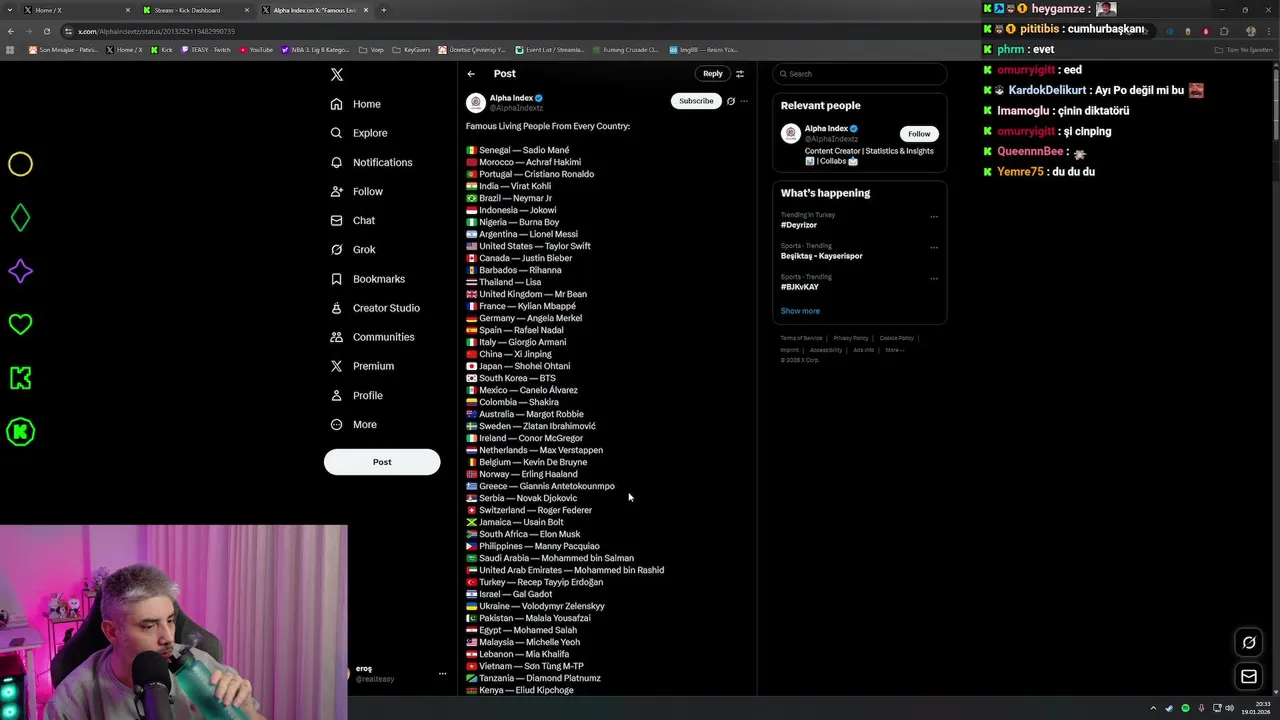Open the KeyGivers bookmark folder
The image size is (1280, 720).
click(x=412, y=49)
